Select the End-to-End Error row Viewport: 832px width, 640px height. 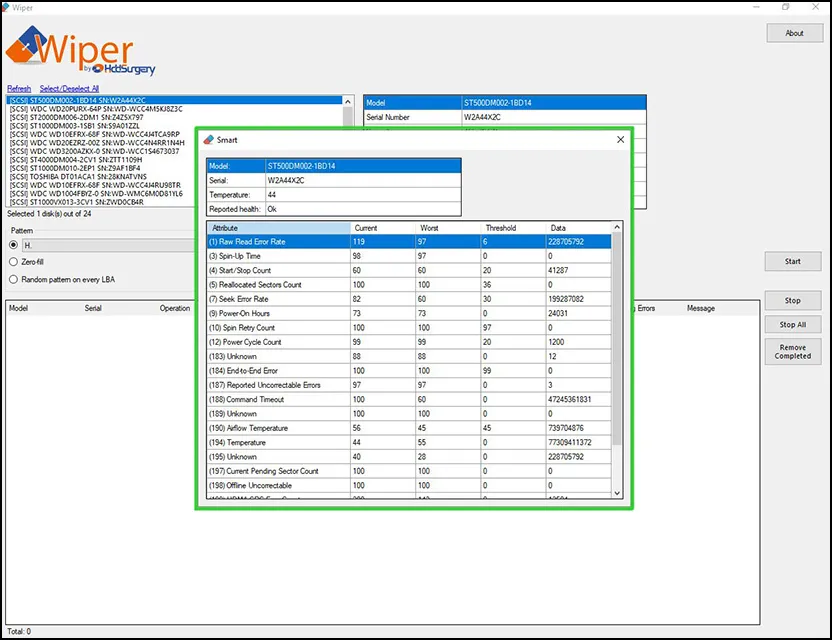click(409, 370)
